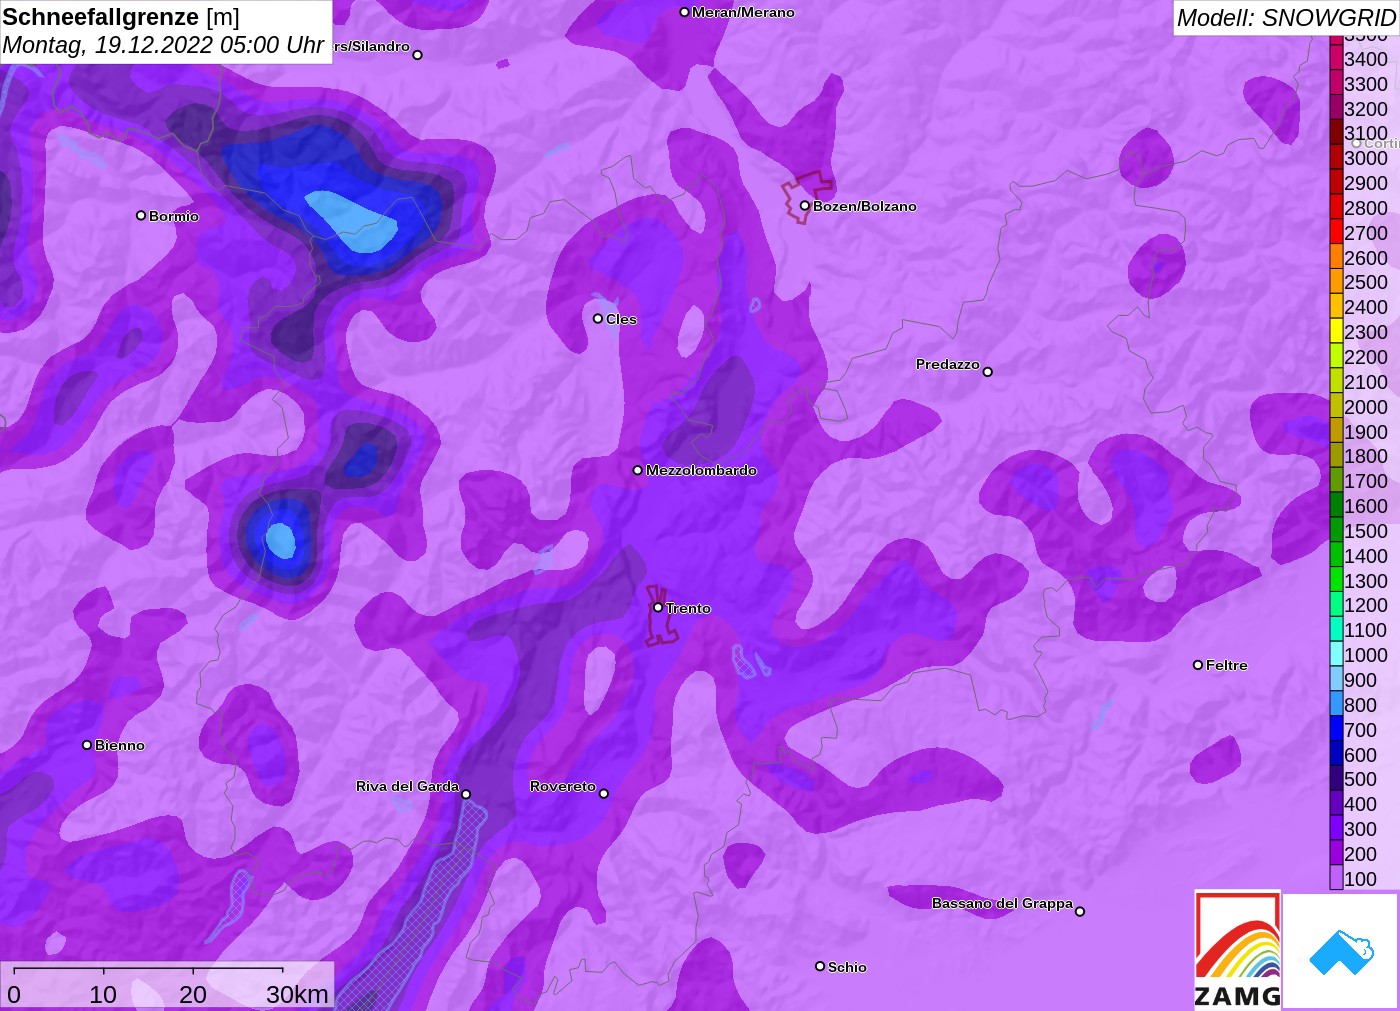Screen dimensions: 1400x1011
Task: Click the 3000 legend value label
Action: (x=1366, y=158)
